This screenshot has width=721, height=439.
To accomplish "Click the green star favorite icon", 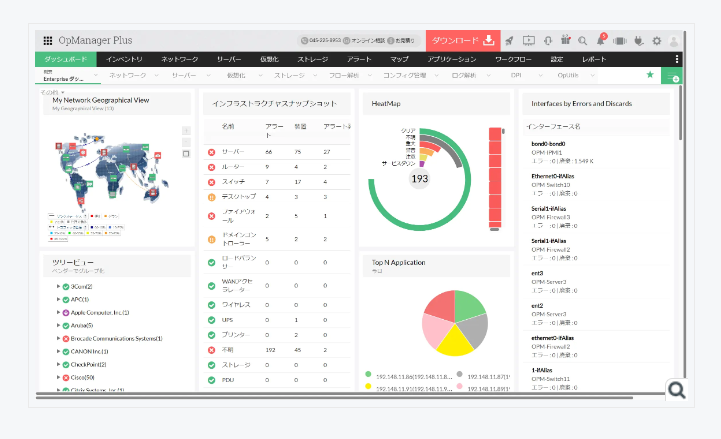I will 650,74.
